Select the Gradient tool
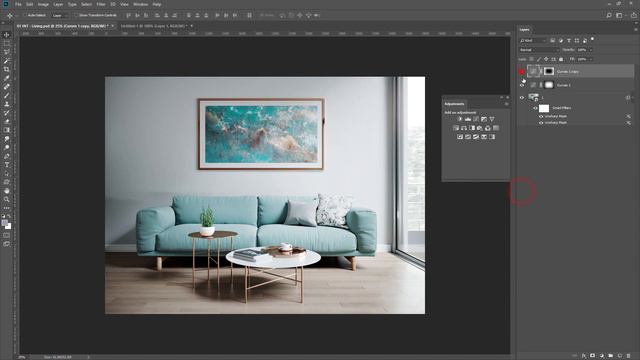Screen dimensions: 640x360 [x=7, y=130]
